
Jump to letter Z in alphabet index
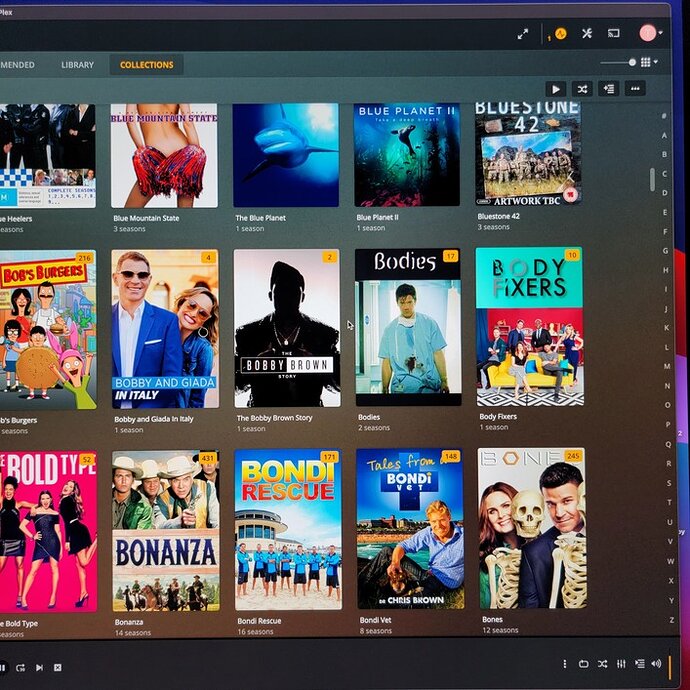pos(672,620)
